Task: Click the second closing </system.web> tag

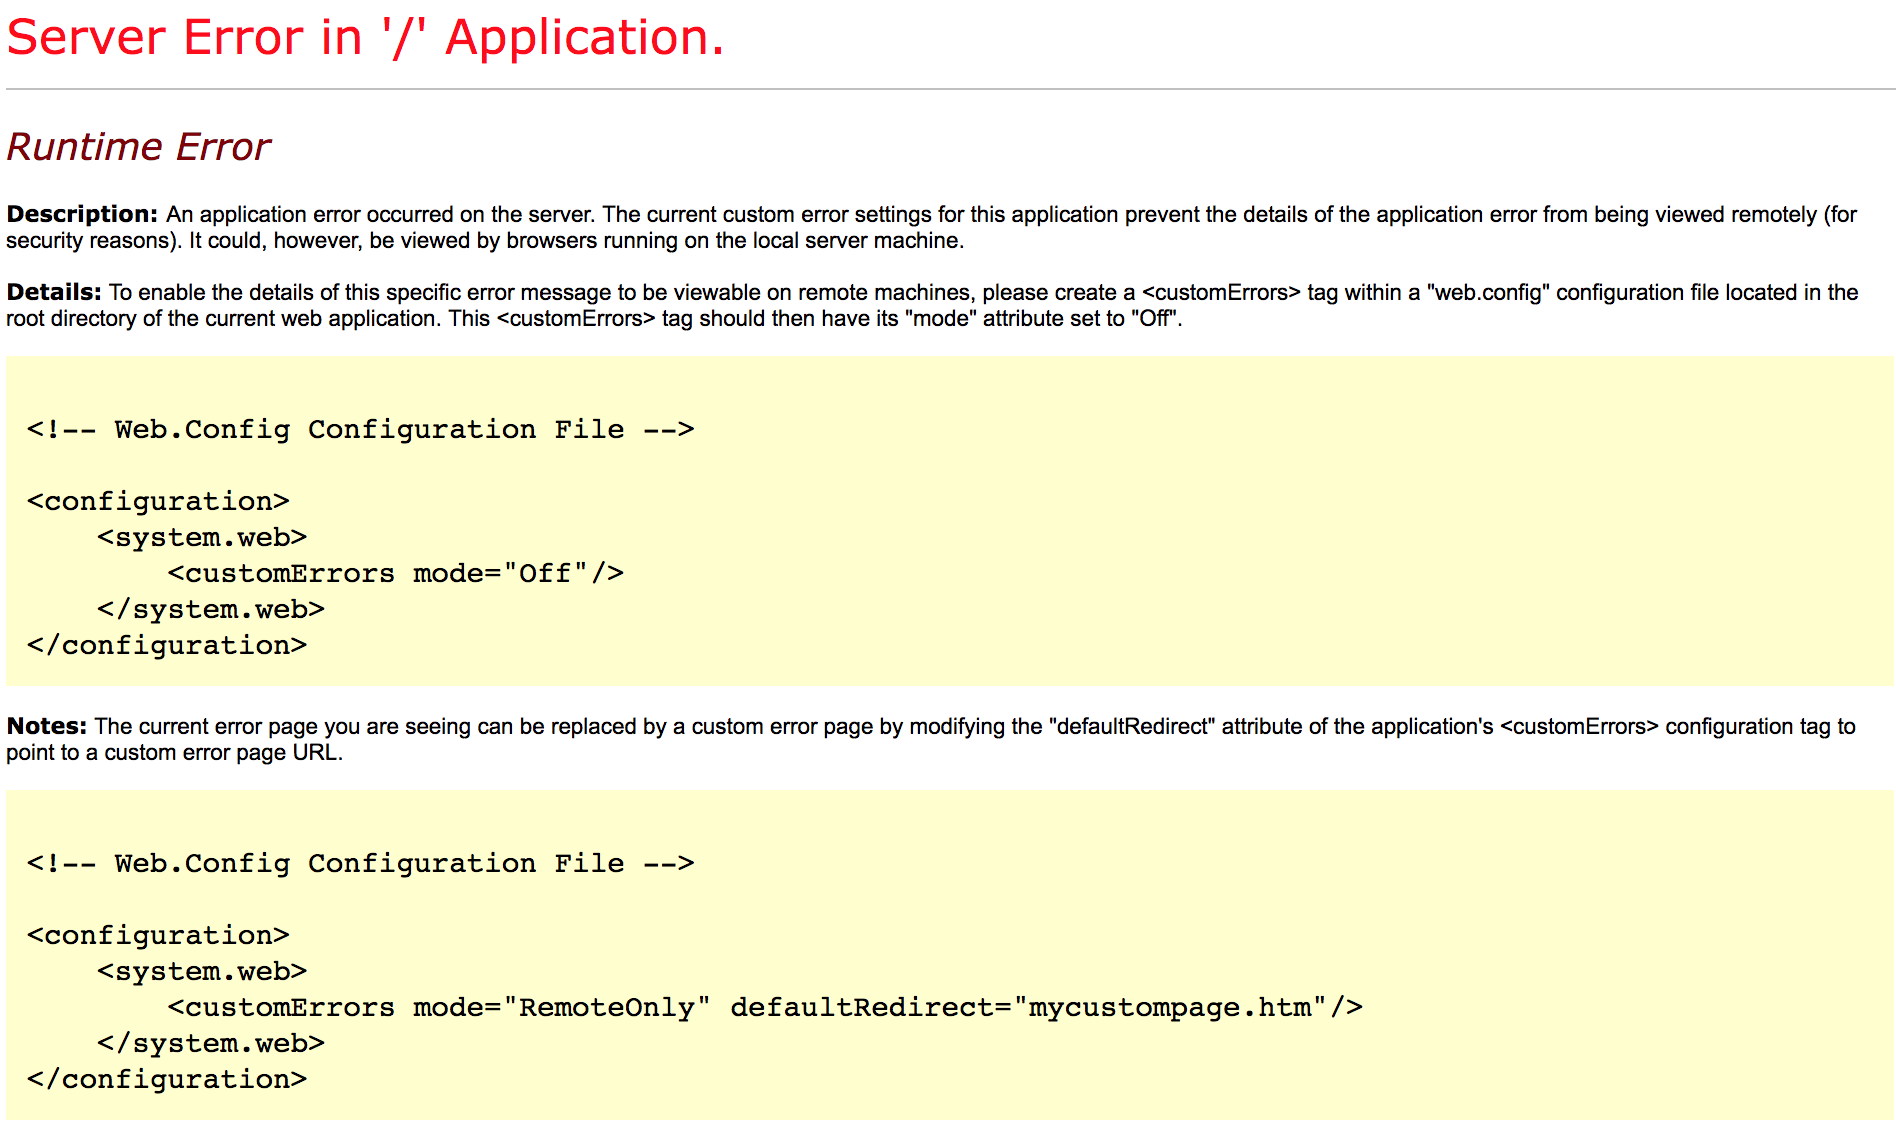Action: click(x=211, y=1043)
